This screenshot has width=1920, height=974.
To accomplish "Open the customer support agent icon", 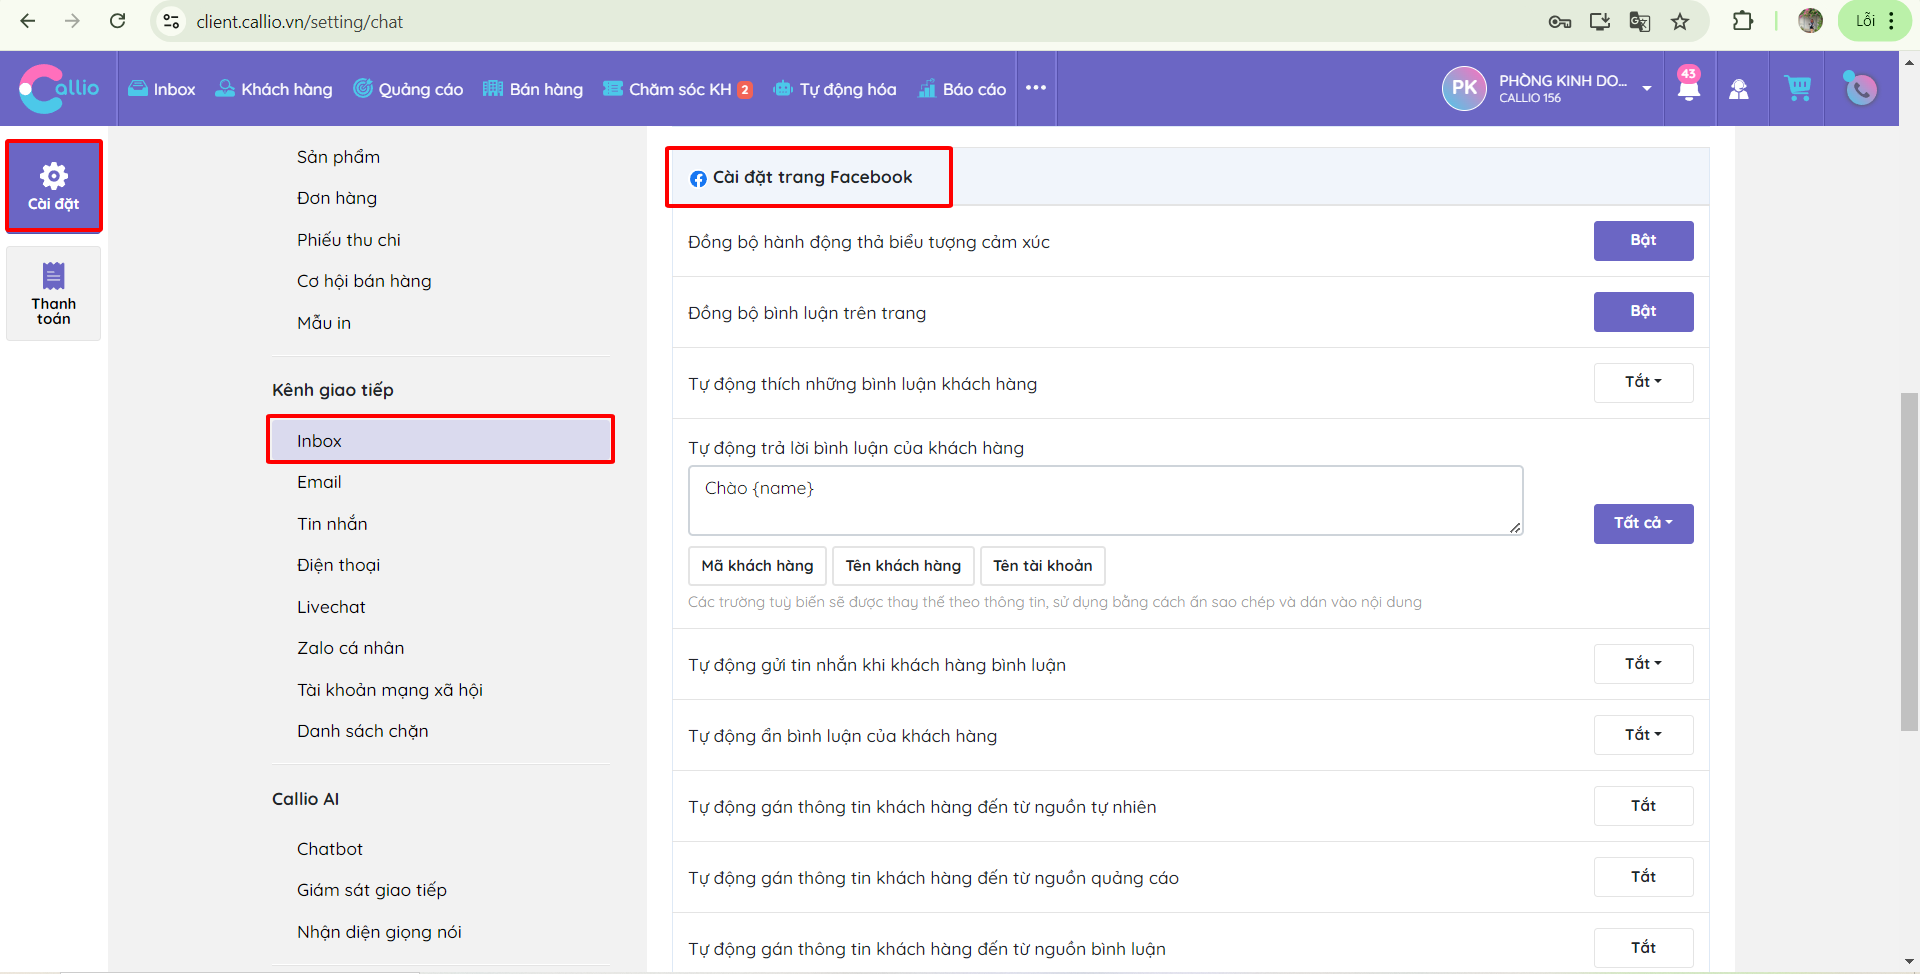I will (1739, 89).
